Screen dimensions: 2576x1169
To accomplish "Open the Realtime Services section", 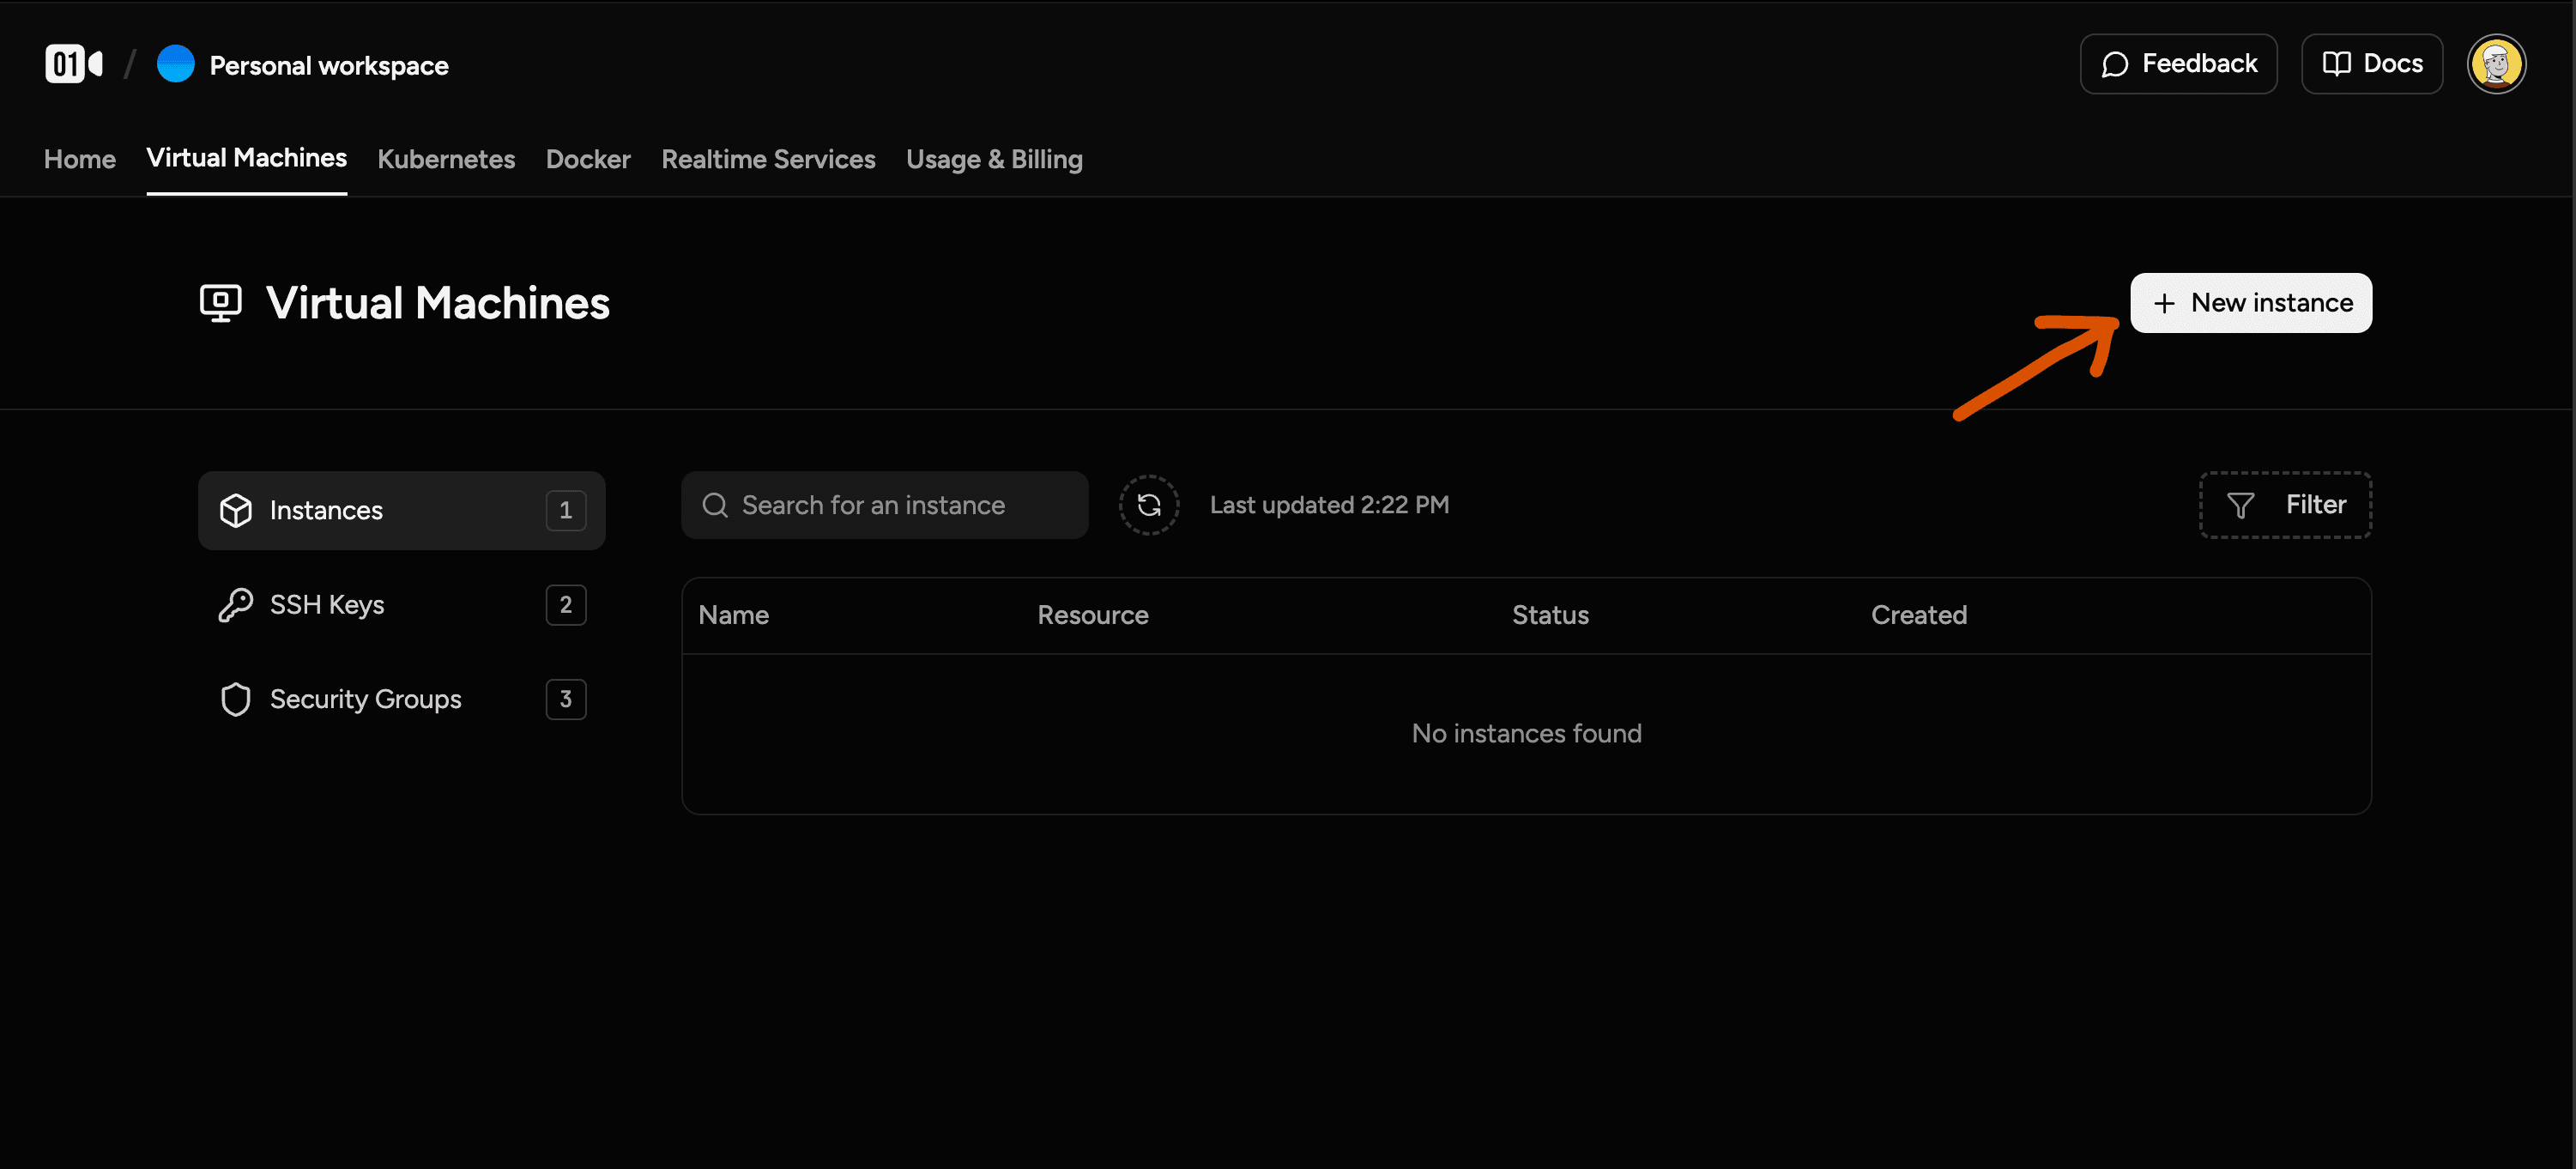I will tap(768, 159).
